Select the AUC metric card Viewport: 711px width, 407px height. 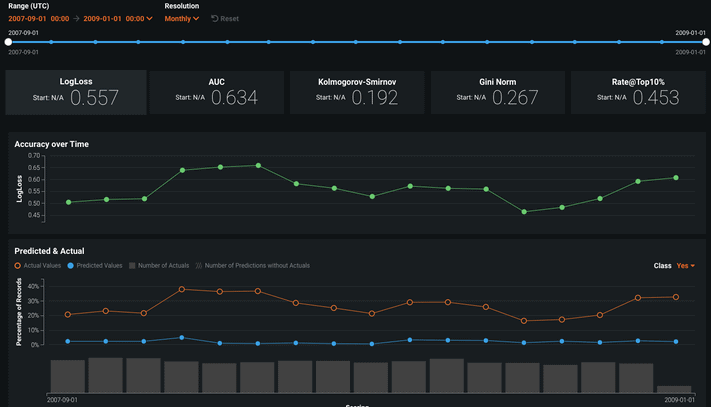click(x=216, y=92)
